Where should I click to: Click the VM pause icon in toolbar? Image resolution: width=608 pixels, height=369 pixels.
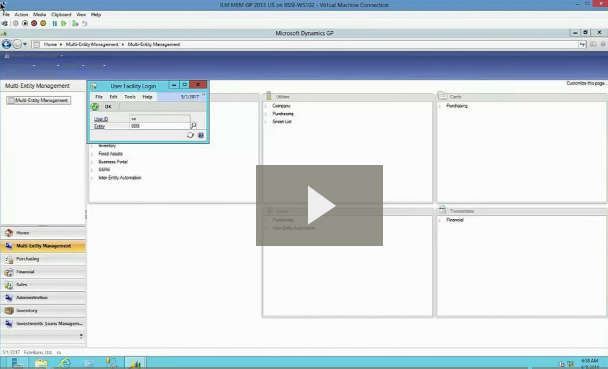(x=55, y=24)
